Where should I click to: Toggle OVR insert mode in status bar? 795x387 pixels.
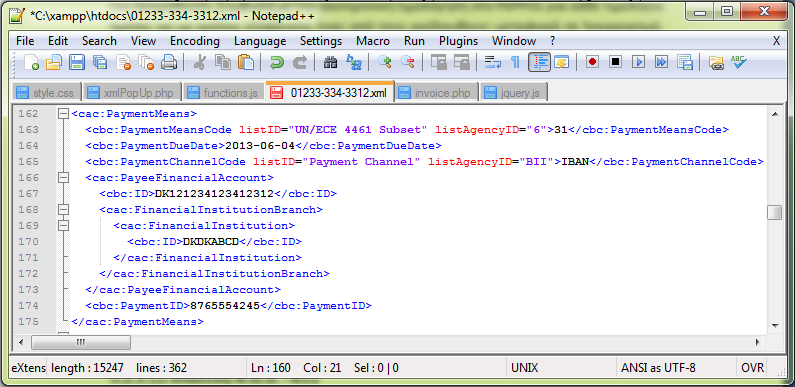pos(752,368)
